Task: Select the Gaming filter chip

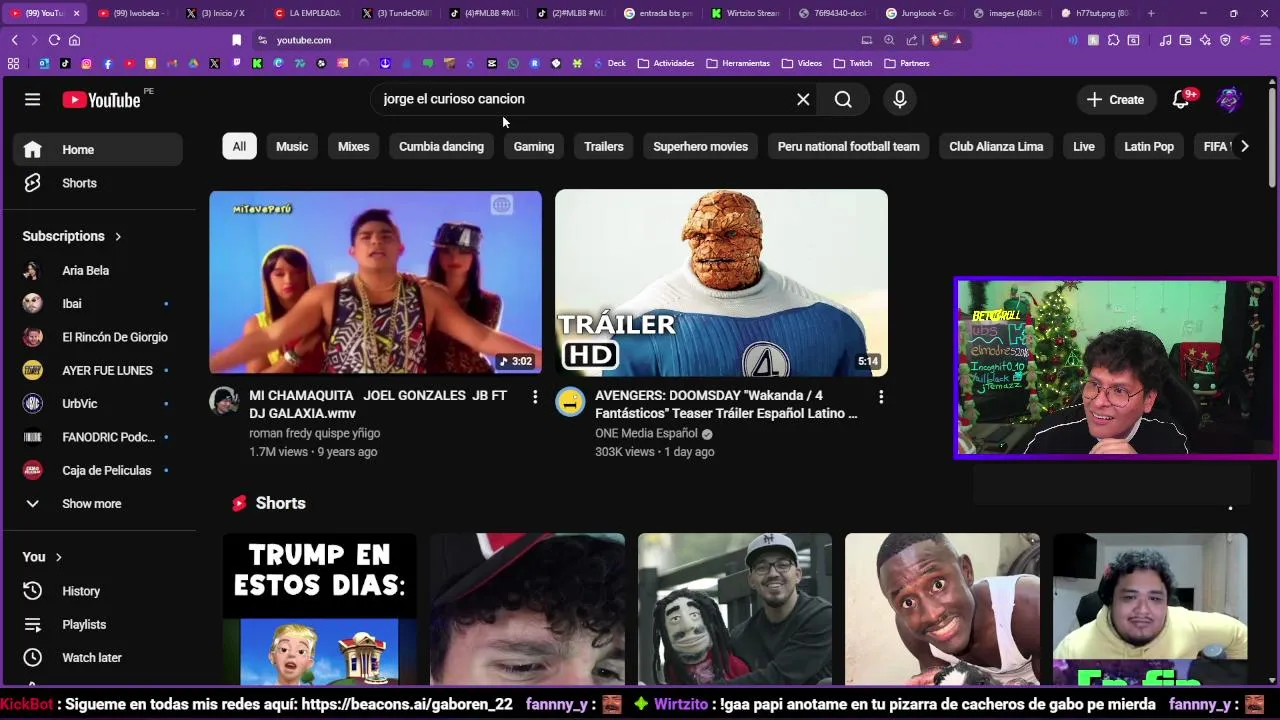Action: click(x=534, y=146)
